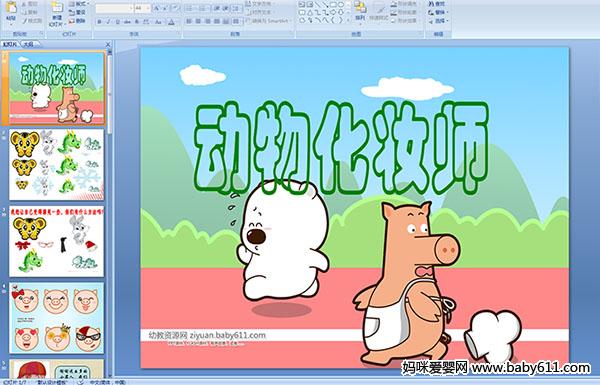The width and height of the screenshot is (600, 385).
Task: Click the Replace icon in the editing group
Action: (437, 12)
